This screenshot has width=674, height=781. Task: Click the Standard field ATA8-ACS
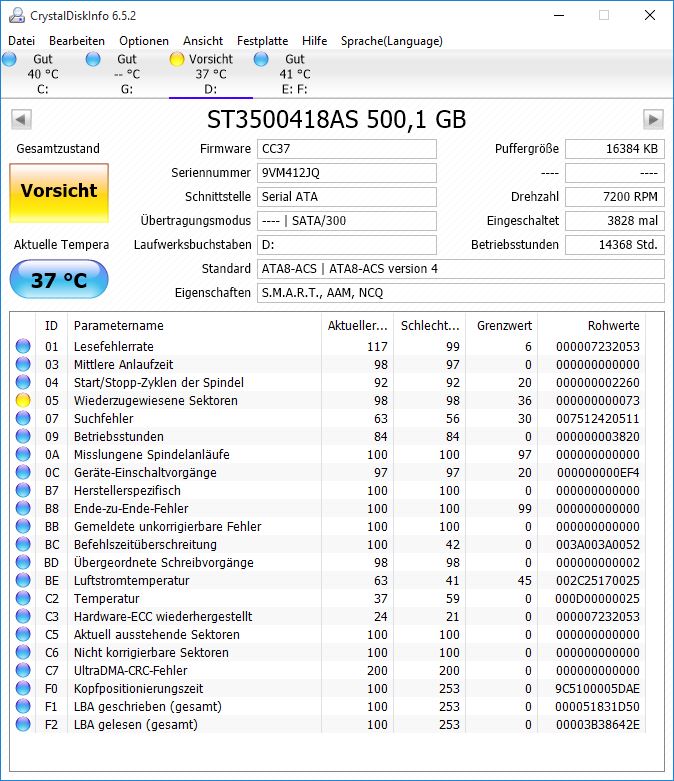pos(461,269)
